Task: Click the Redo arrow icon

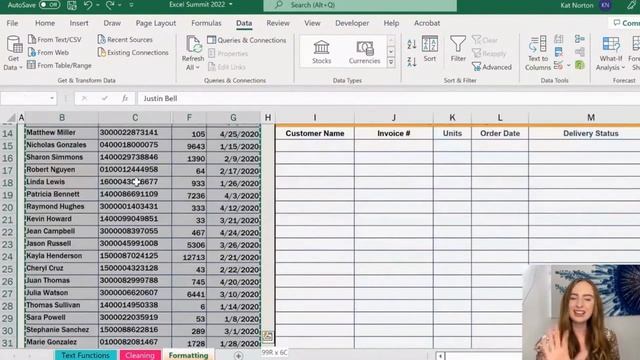Action: (x=110, y=5)
